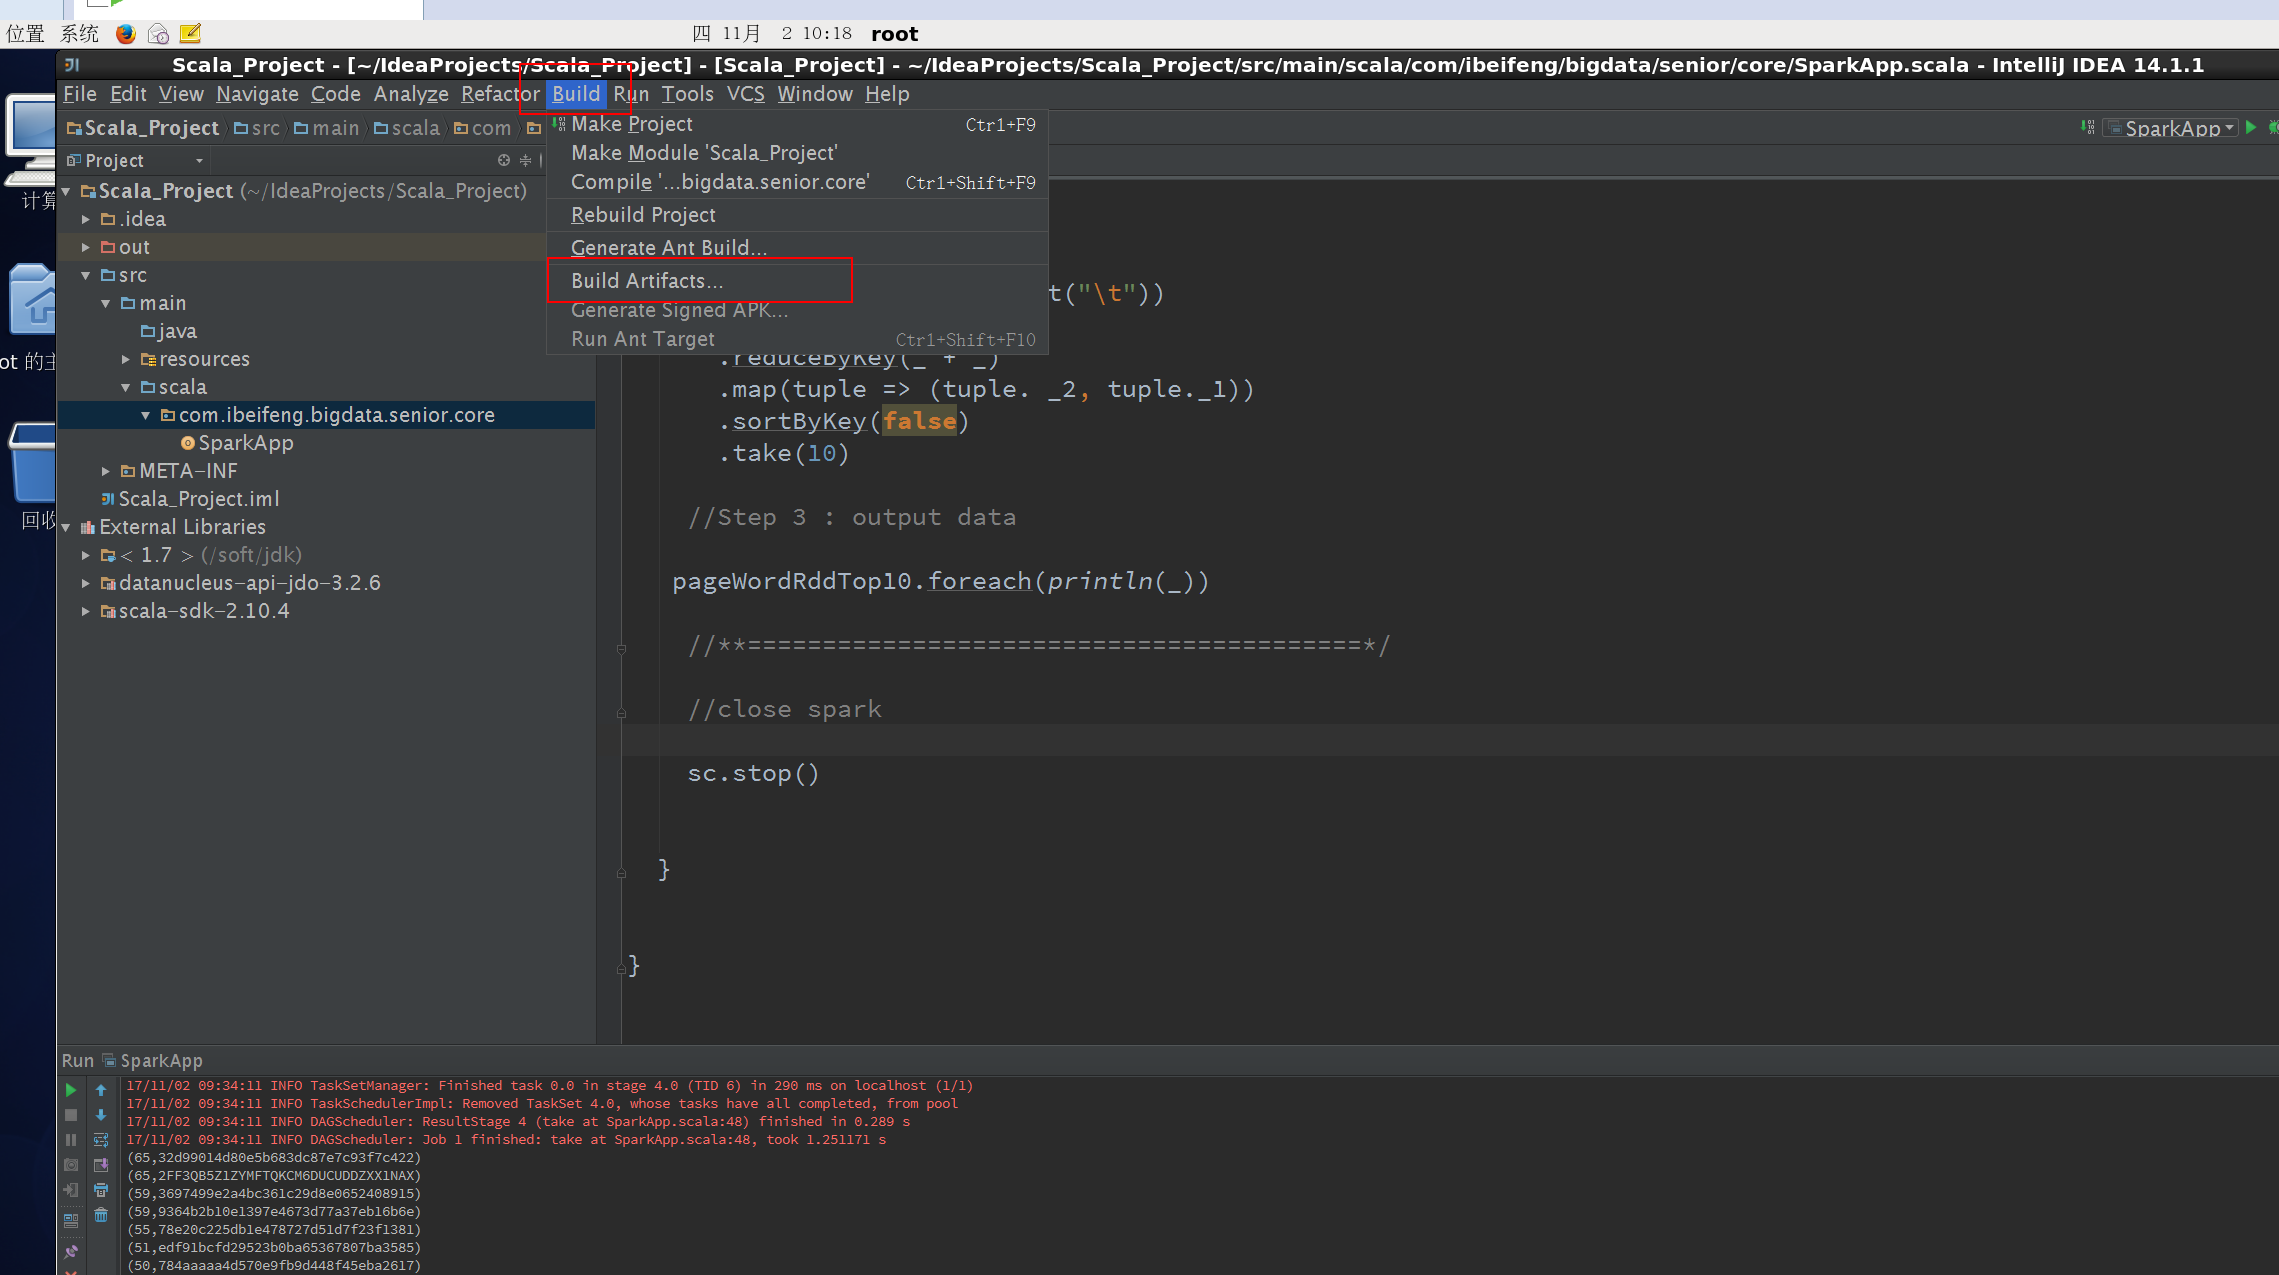Click the SparkApp tab in the Run panel
This screenshot has height=1275, width=2279.
coord(153,1060)
